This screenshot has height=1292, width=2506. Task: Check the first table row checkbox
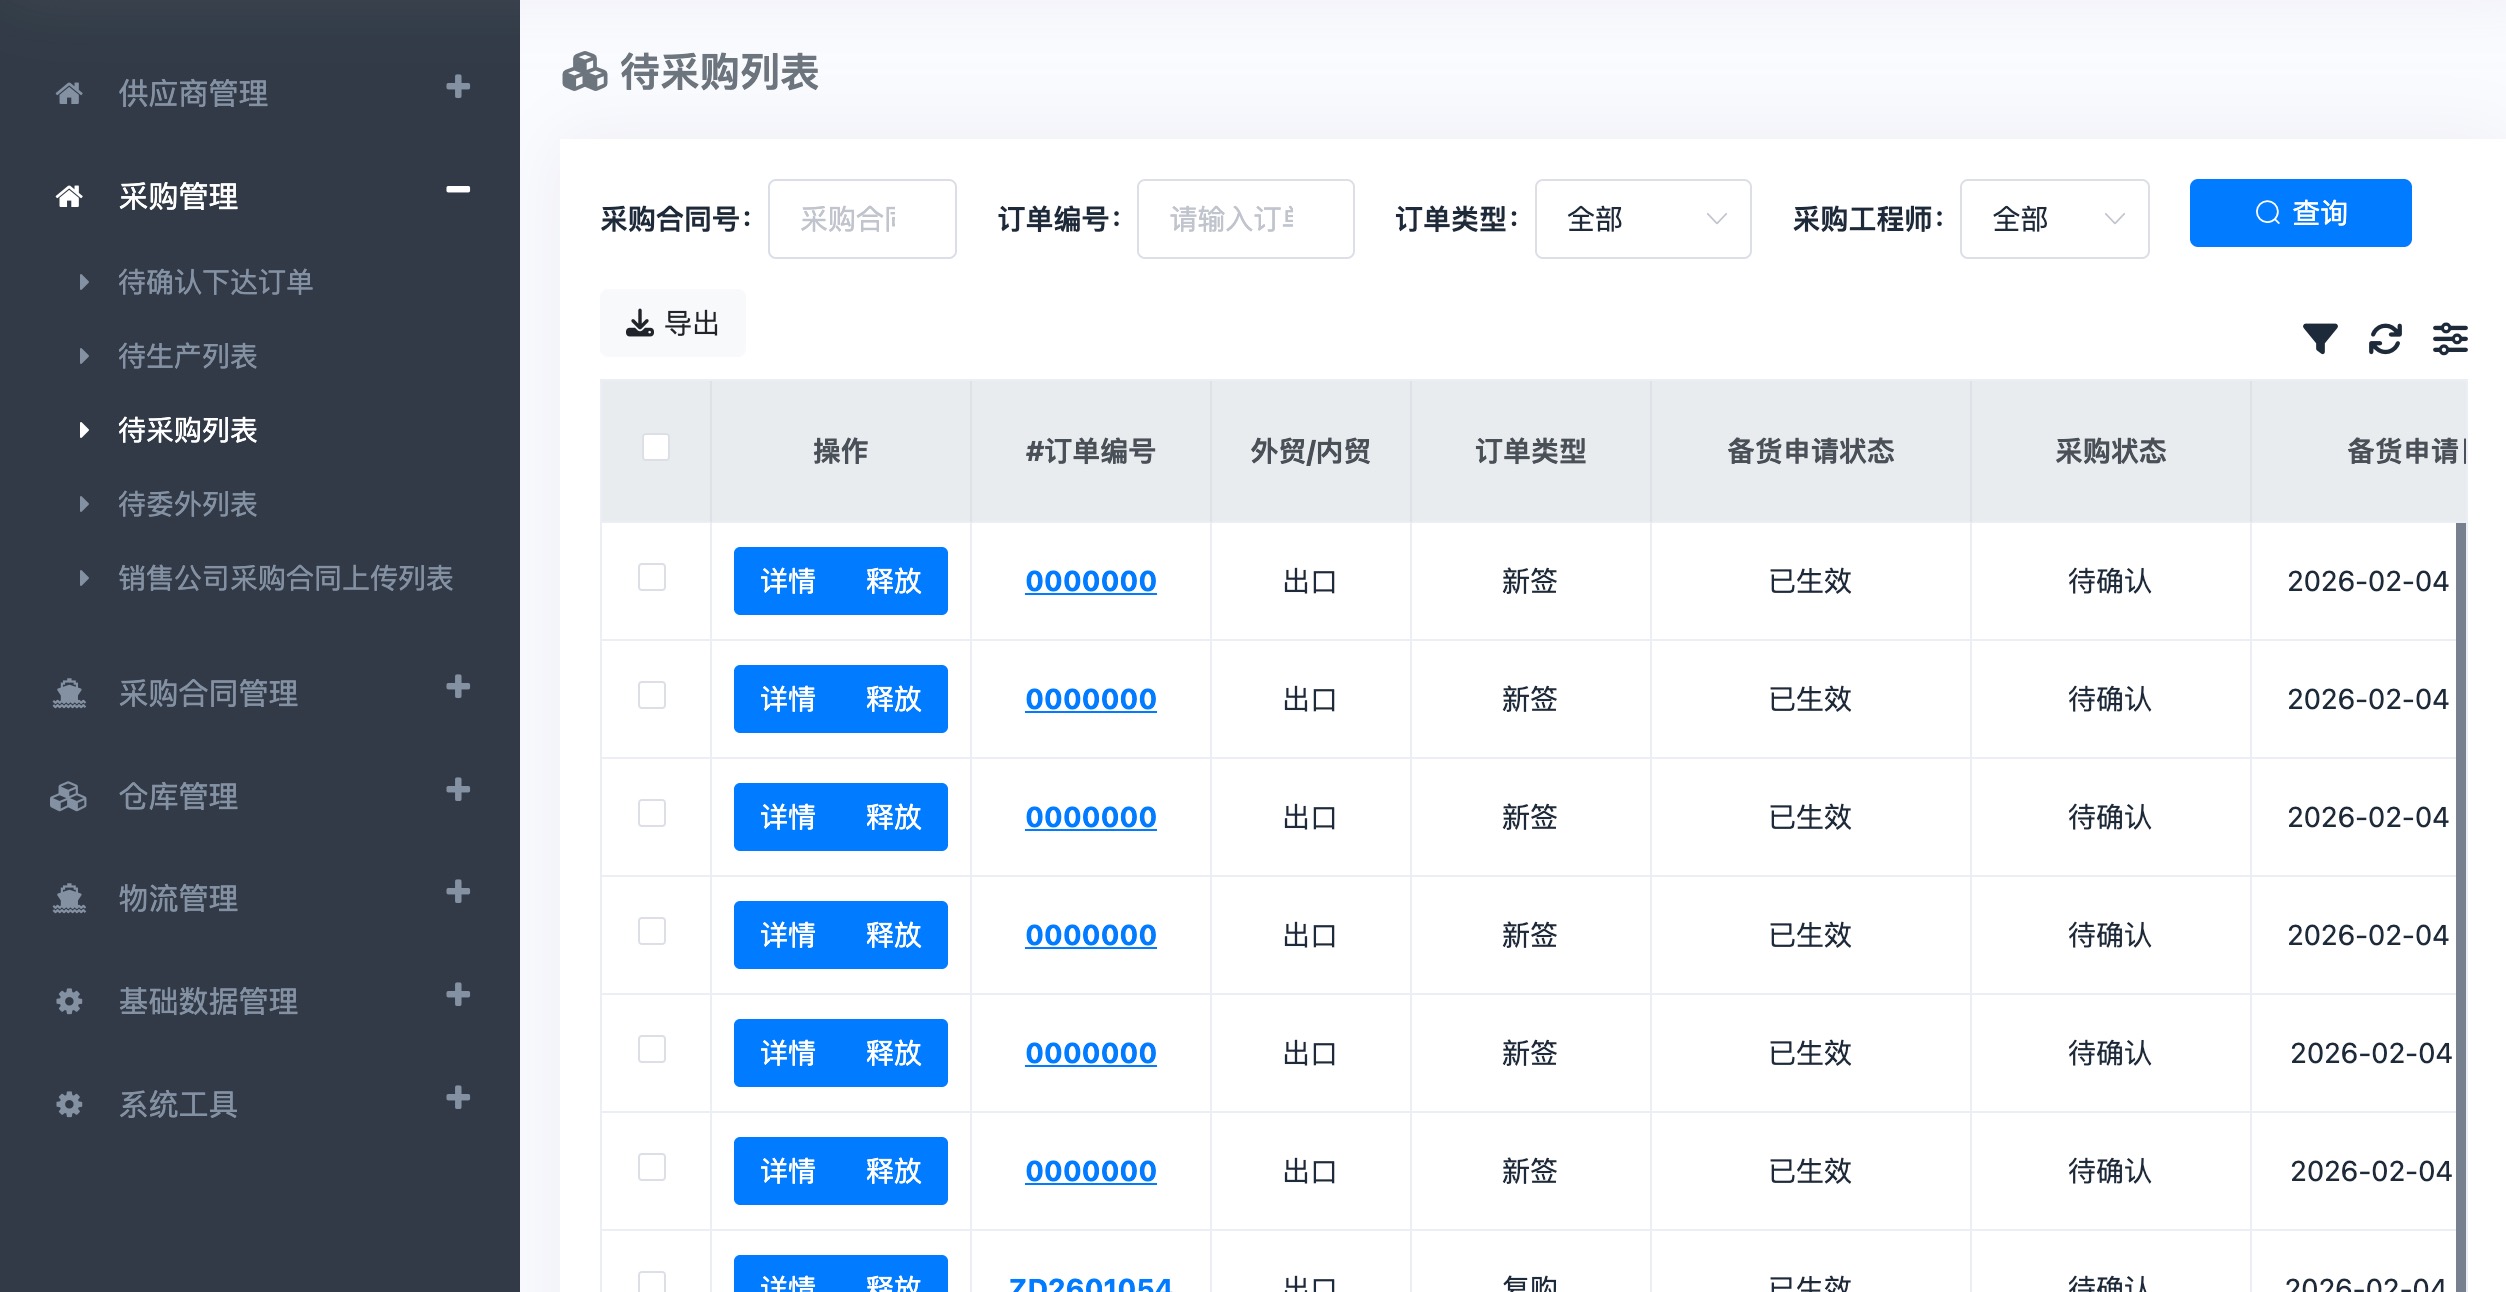652,577
